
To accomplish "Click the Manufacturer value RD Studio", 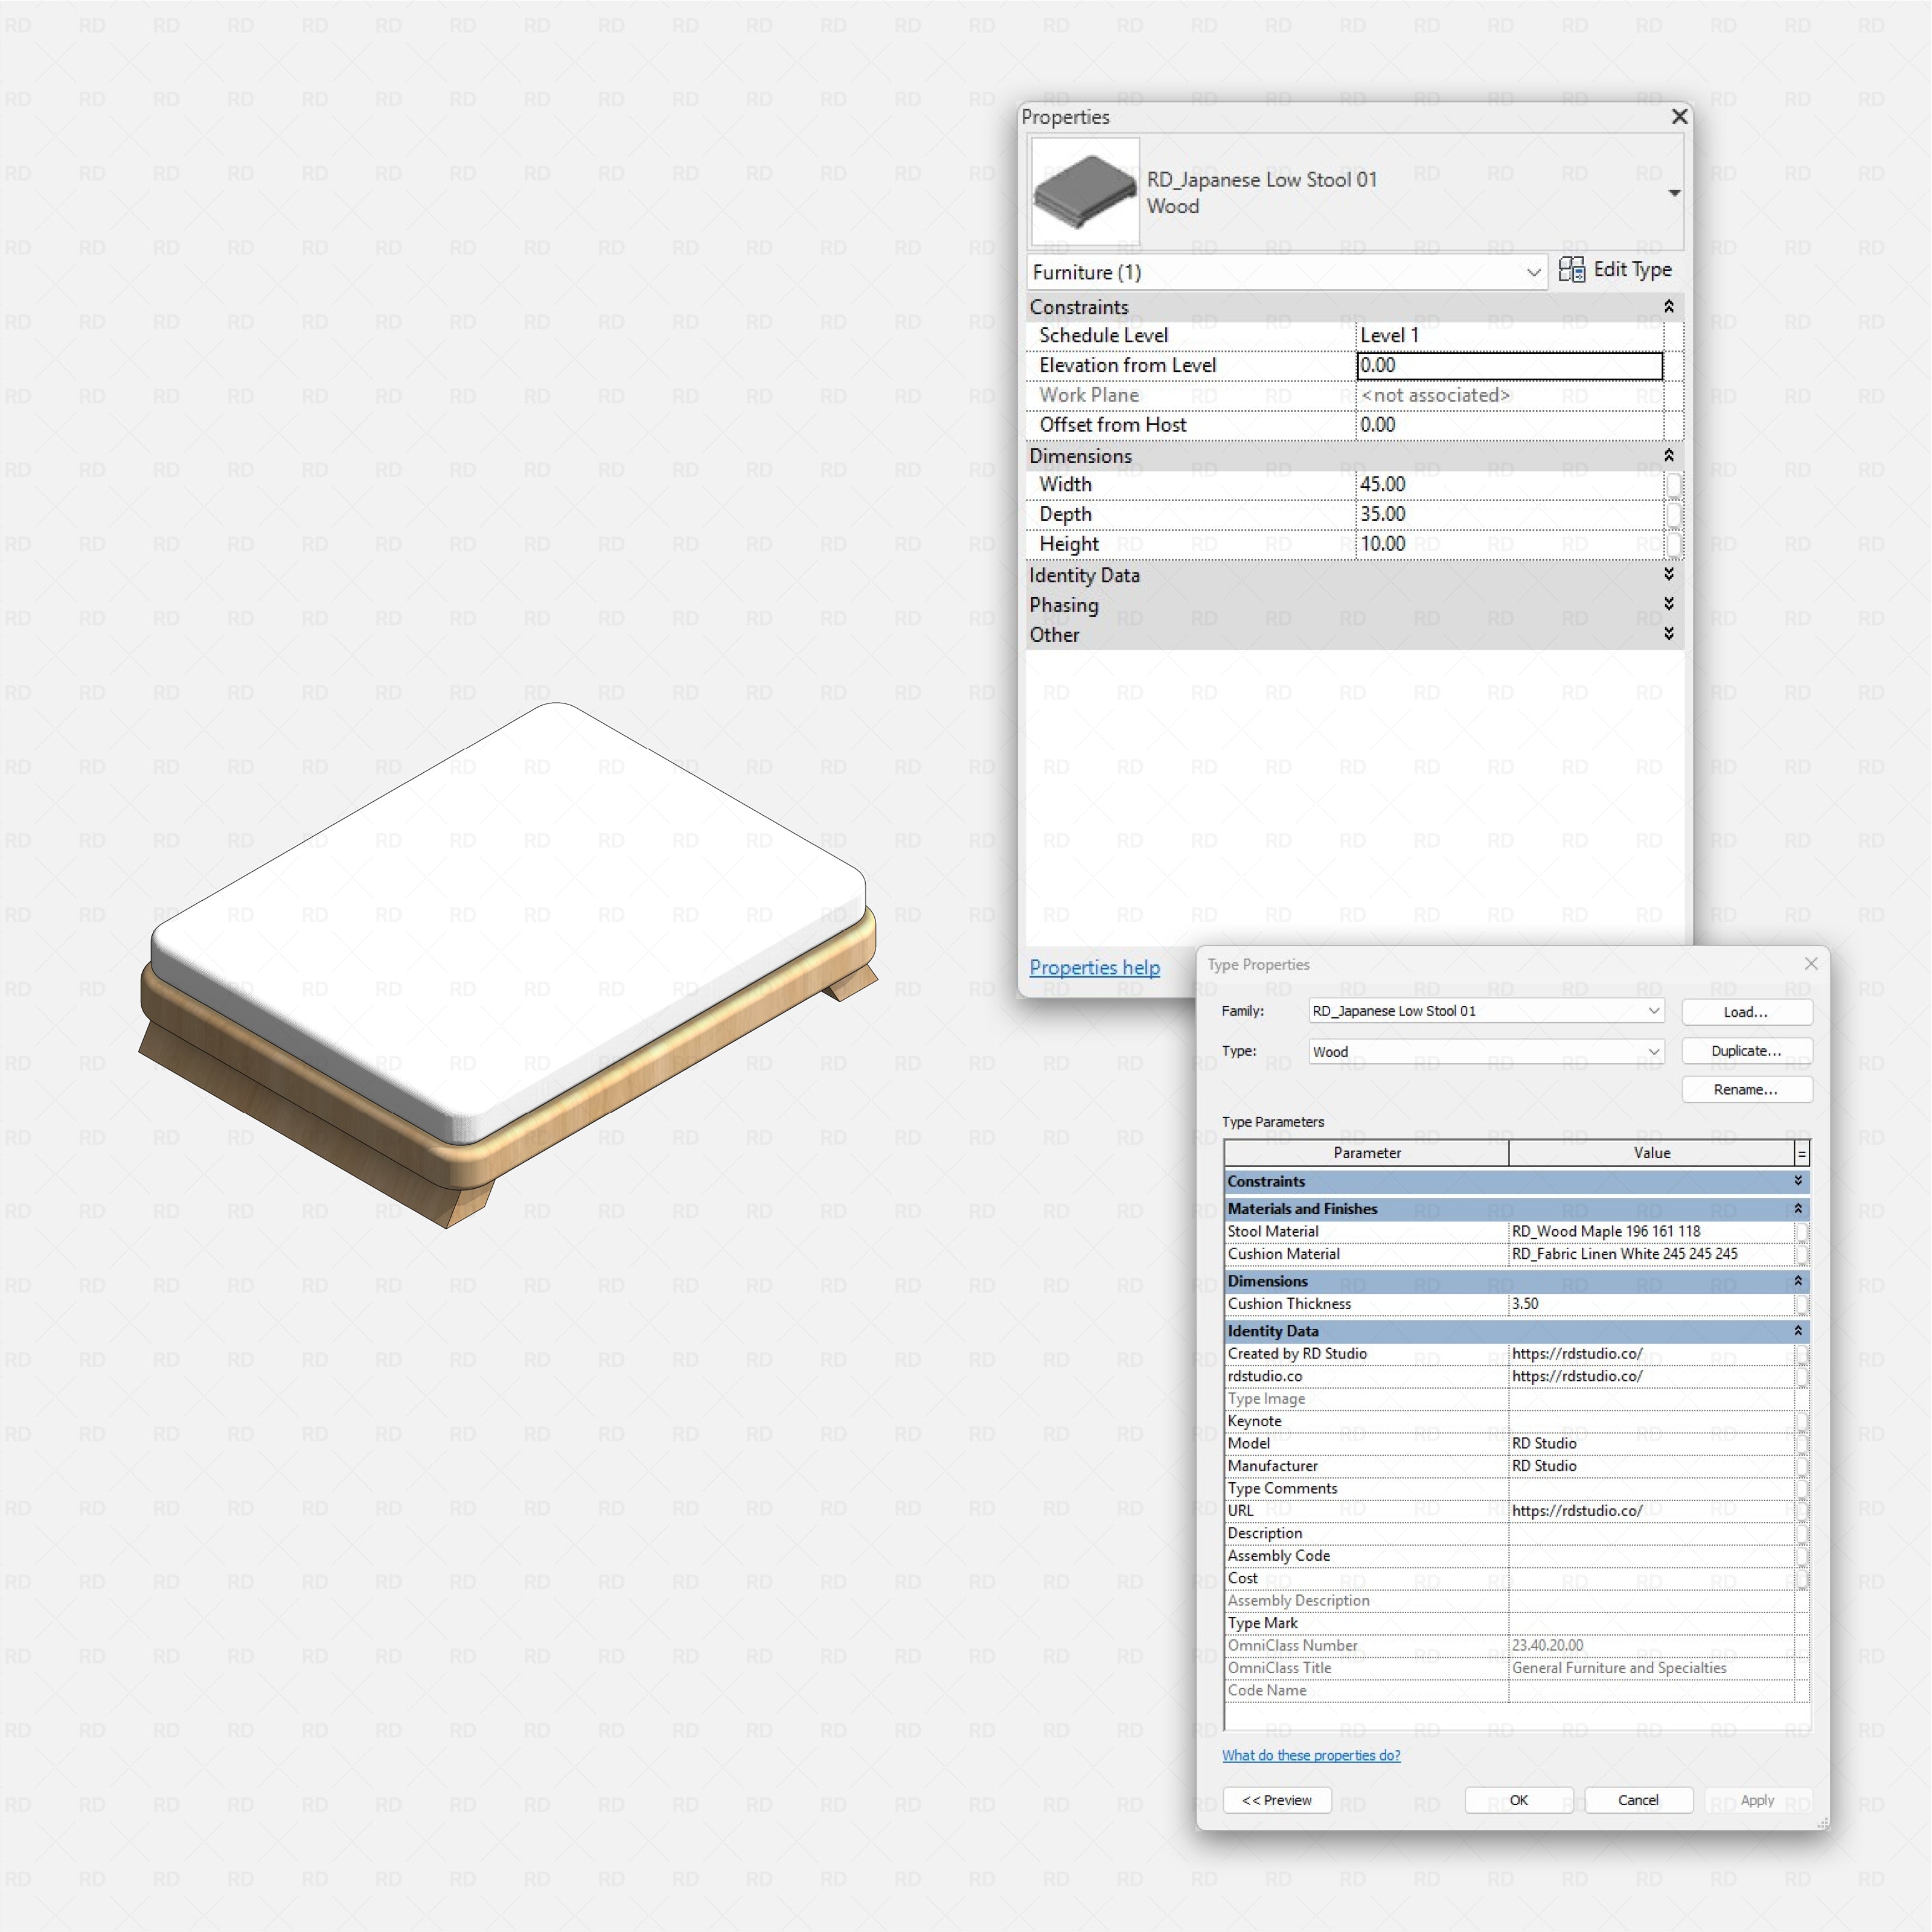I will [1651, 1466].
